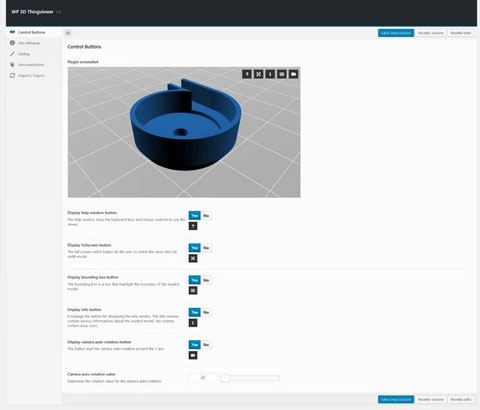Screen dimensions: 480x410
Task: Click the expand options icon beside the sidebar
Action: click(x=68, y=33)
